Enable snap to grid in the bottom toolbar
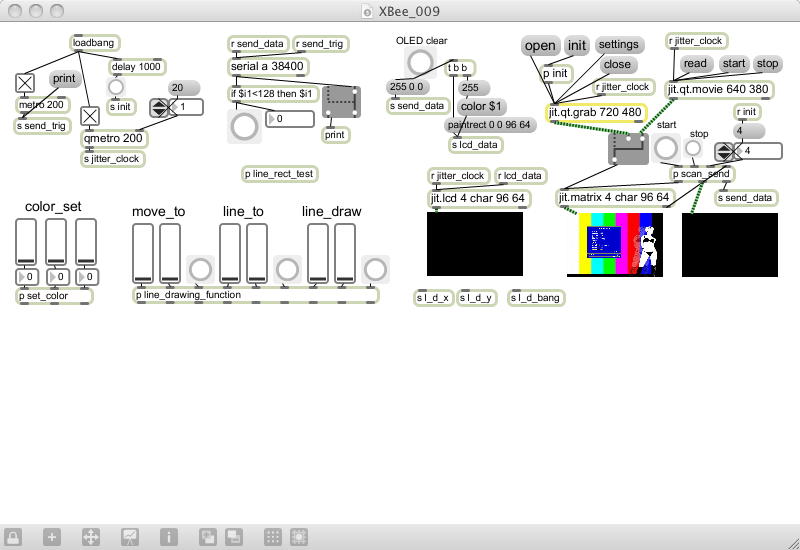This screenshot has height=550, width=800. point(299,537)
